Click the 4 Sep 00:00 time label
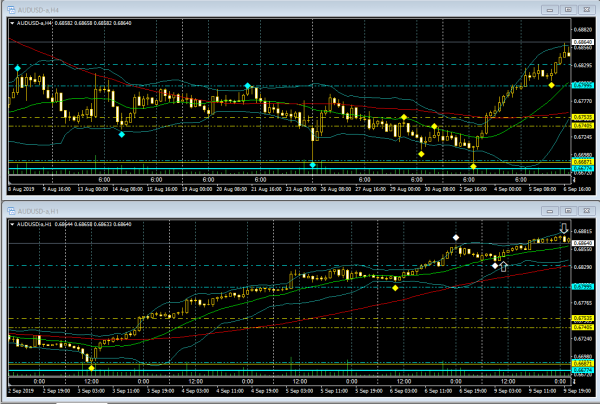This screenshot has height=404, width=600. [508, 189]
